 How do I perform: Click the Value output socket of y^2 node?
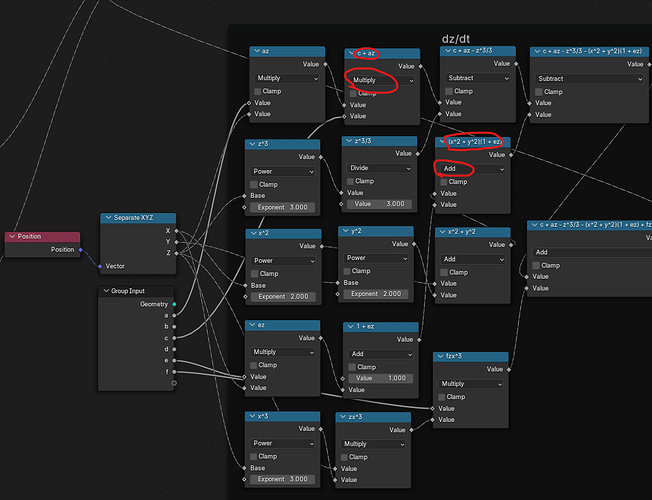(x=414, y=244)
